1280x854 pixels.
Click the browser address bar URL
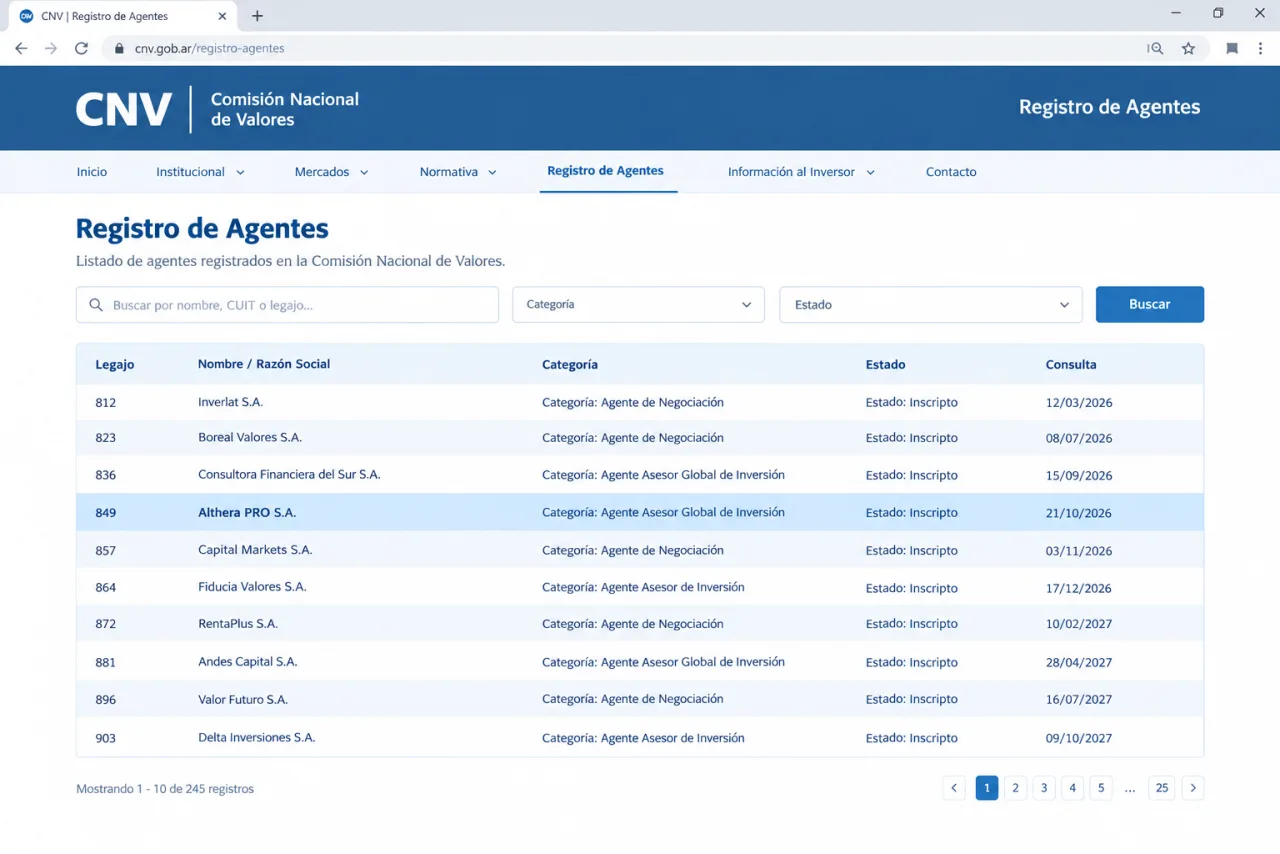coord(210,48)
